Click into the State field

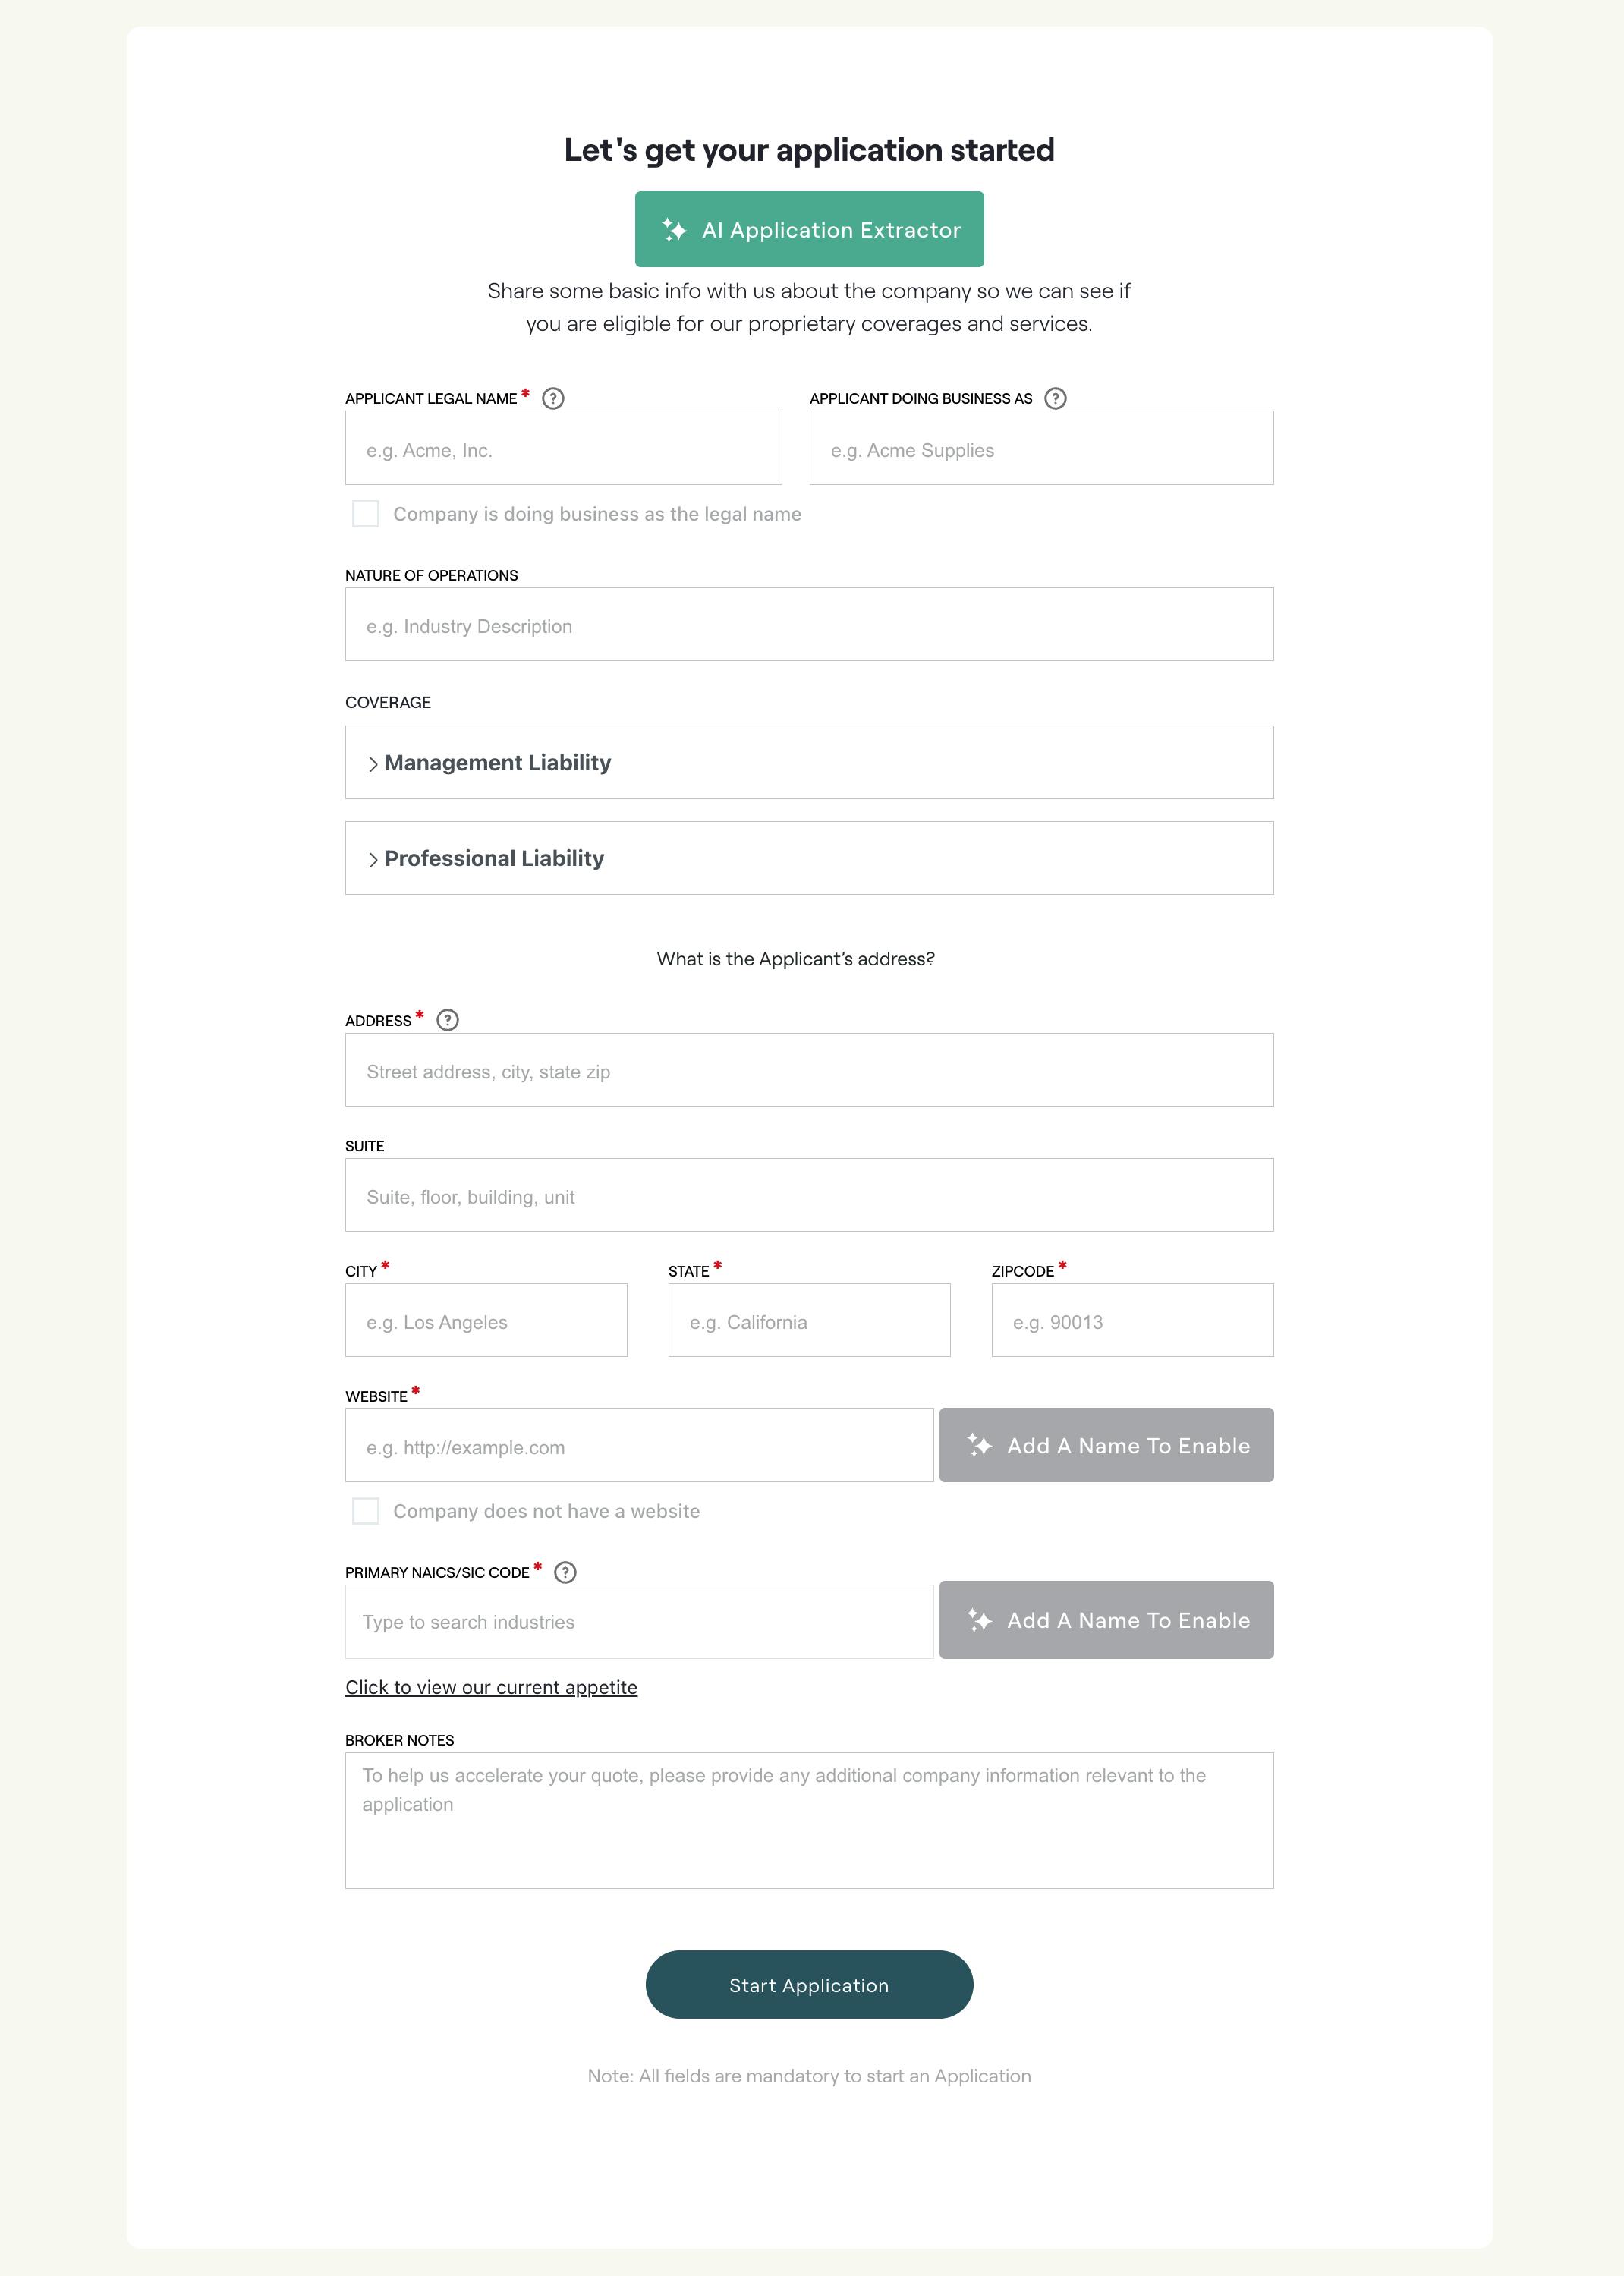pos(809,1321)
